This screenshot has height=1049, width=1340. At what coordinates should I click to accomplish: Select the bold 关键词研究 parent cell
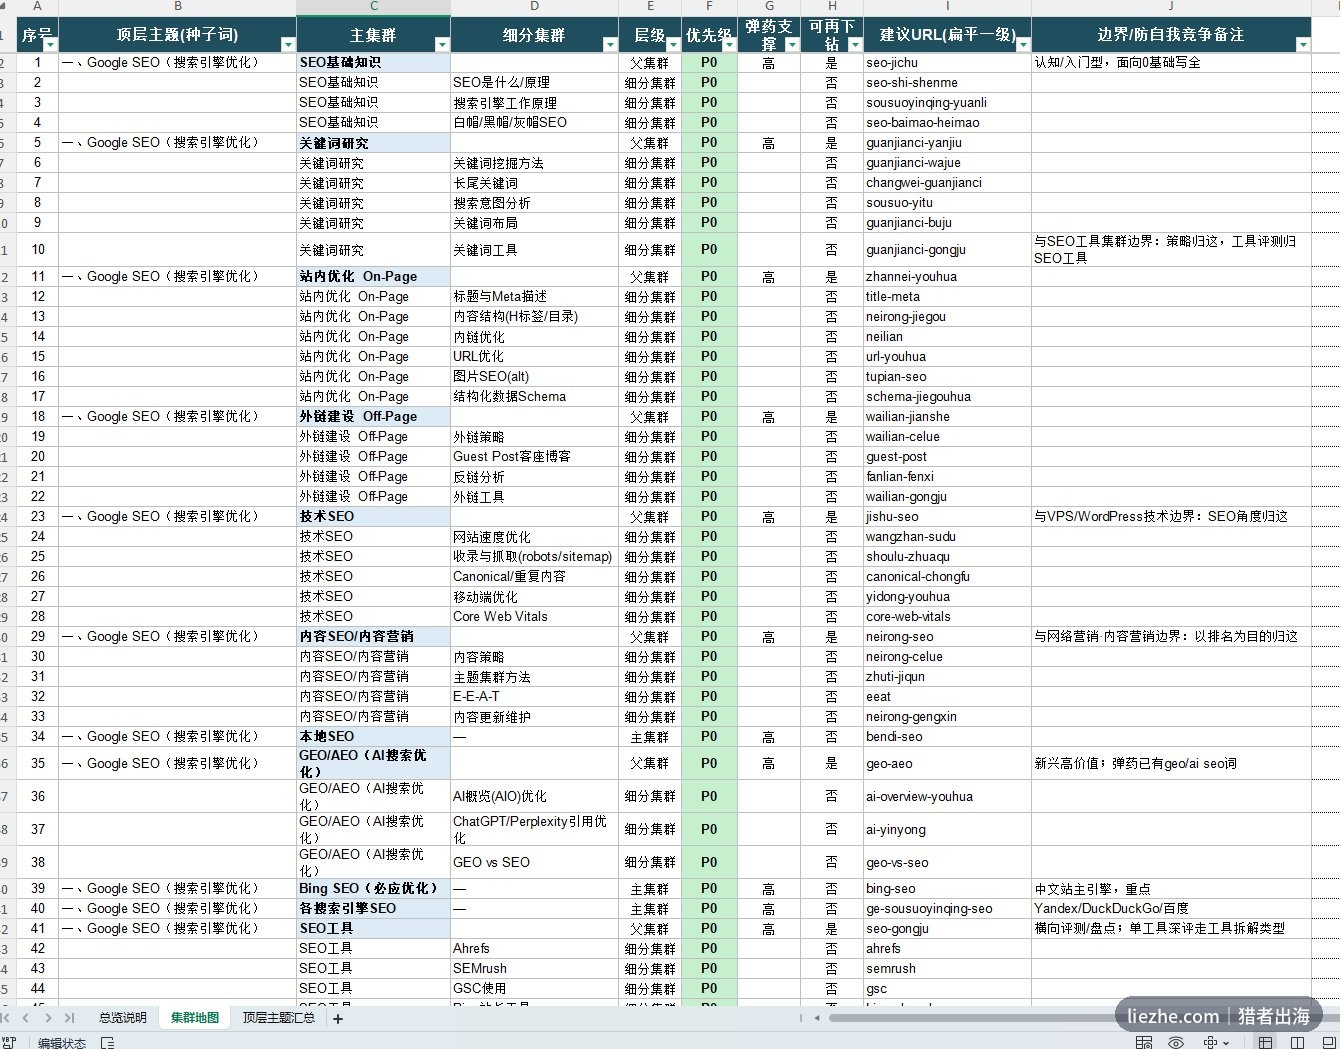click(x=374, y=142)
